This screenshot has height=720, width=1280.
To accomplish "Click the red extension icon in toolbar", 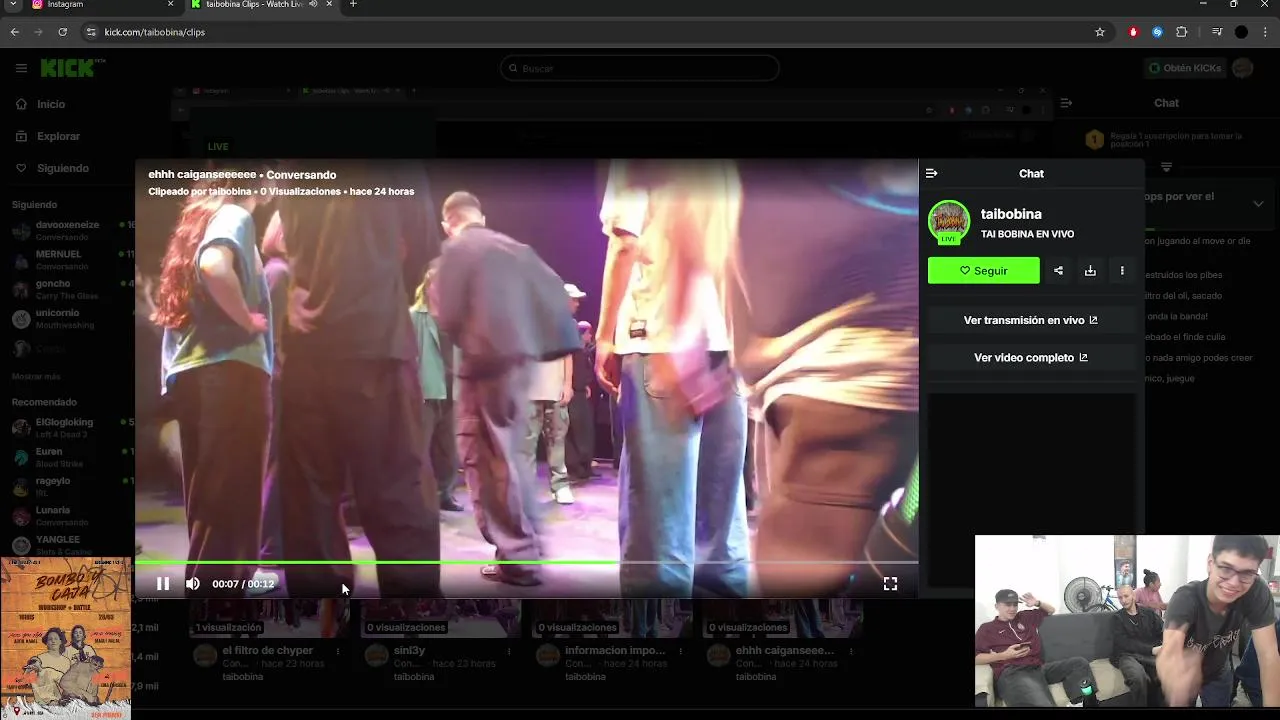I will 1133,32.
